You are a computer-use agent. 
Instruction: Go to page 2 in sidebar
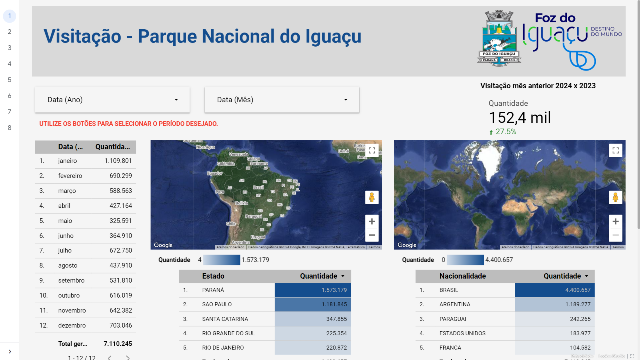coord(9,32)
